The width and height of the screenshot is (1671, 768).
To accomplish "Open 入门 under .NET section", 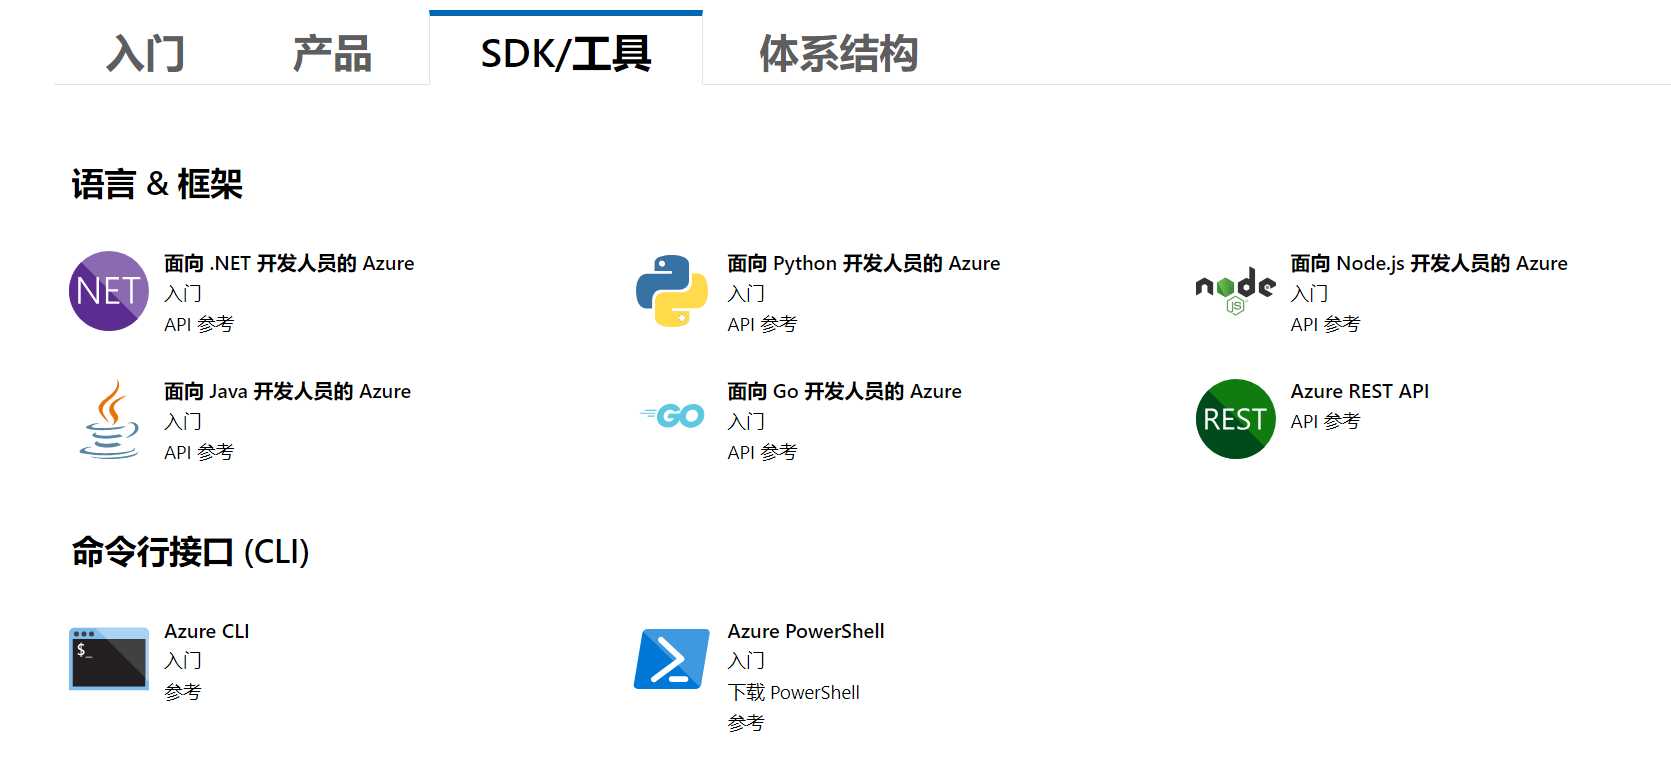I will [x=183, y=293].
